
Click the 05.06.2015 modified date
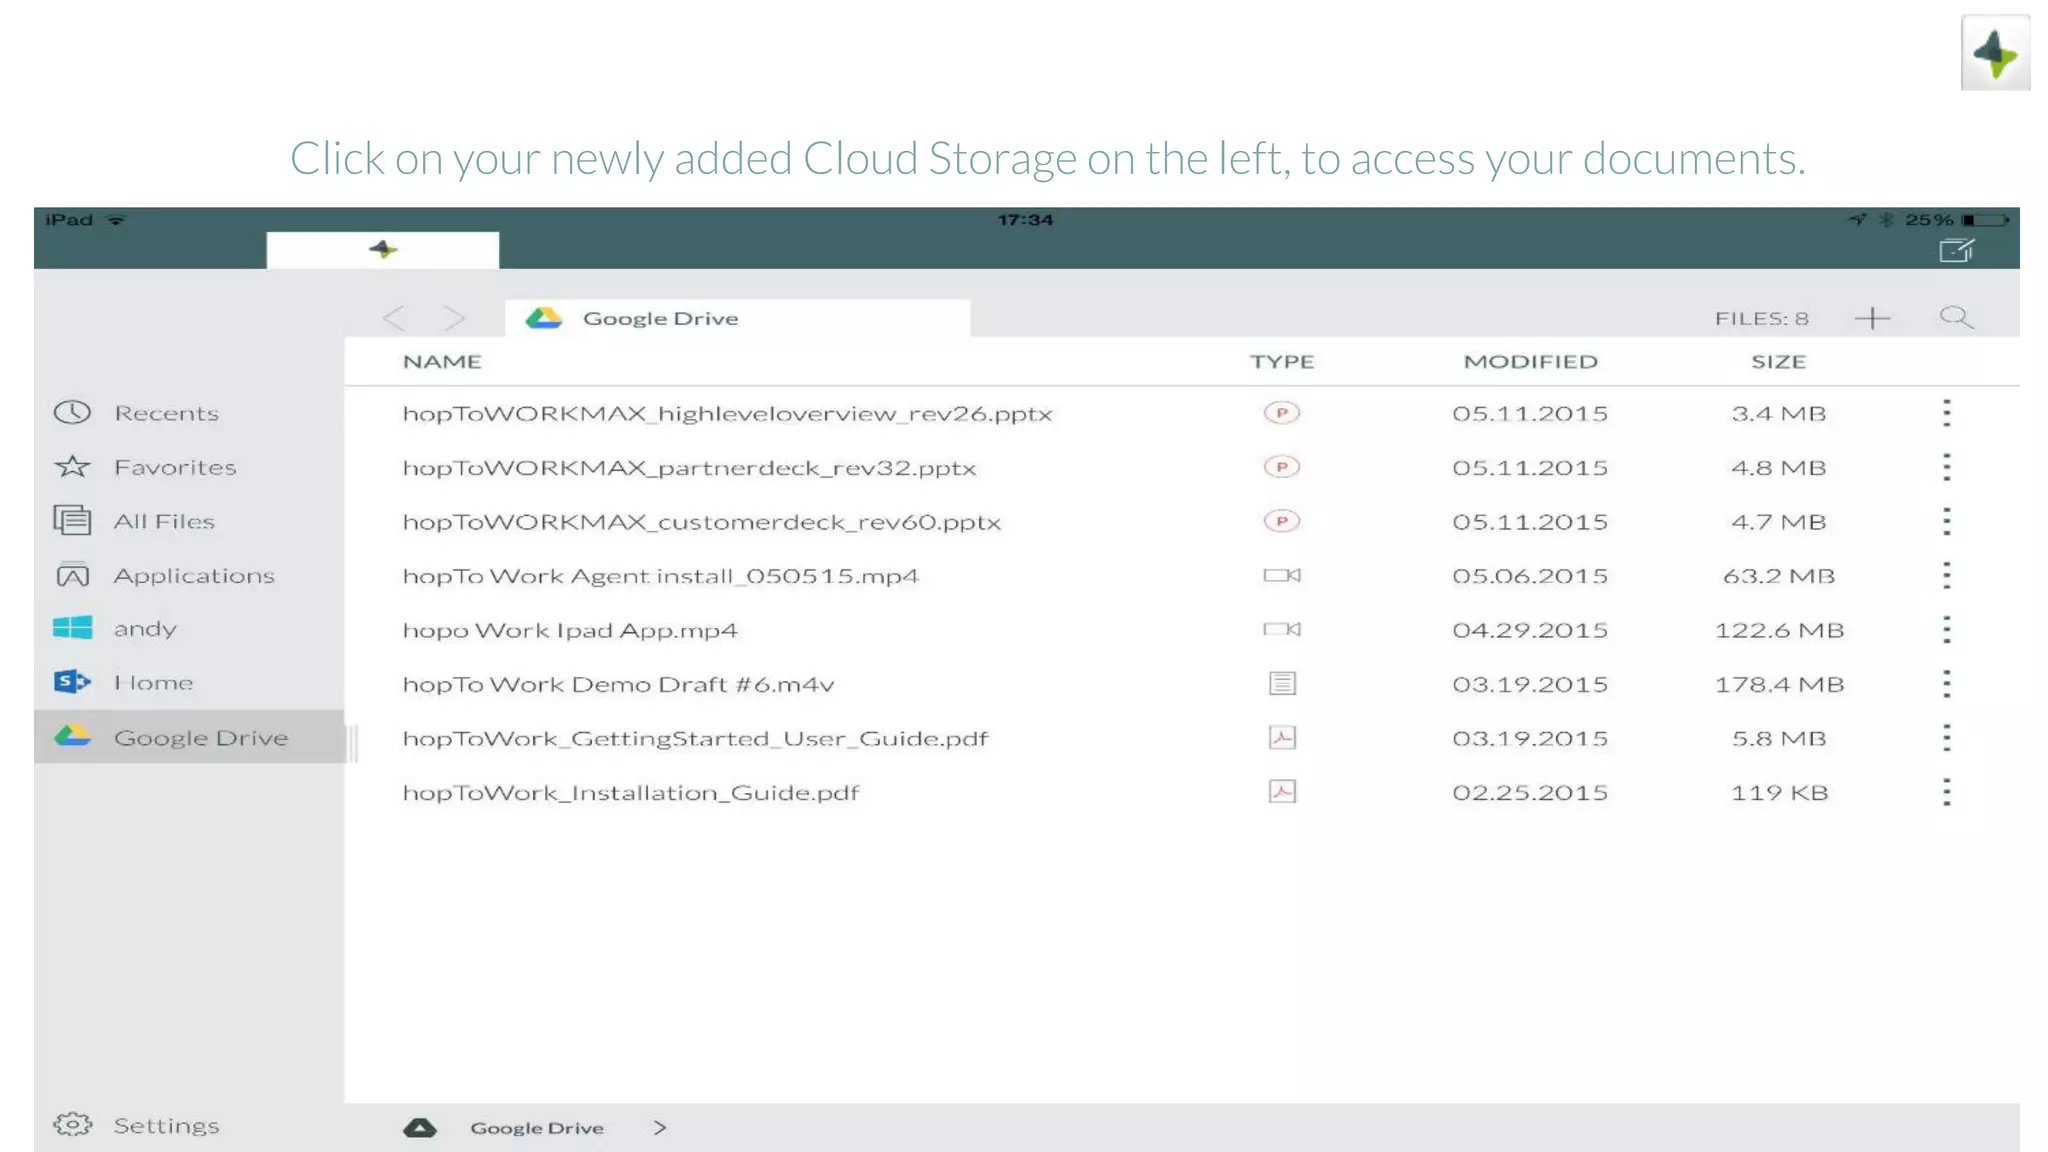(x=1530, y=576)
